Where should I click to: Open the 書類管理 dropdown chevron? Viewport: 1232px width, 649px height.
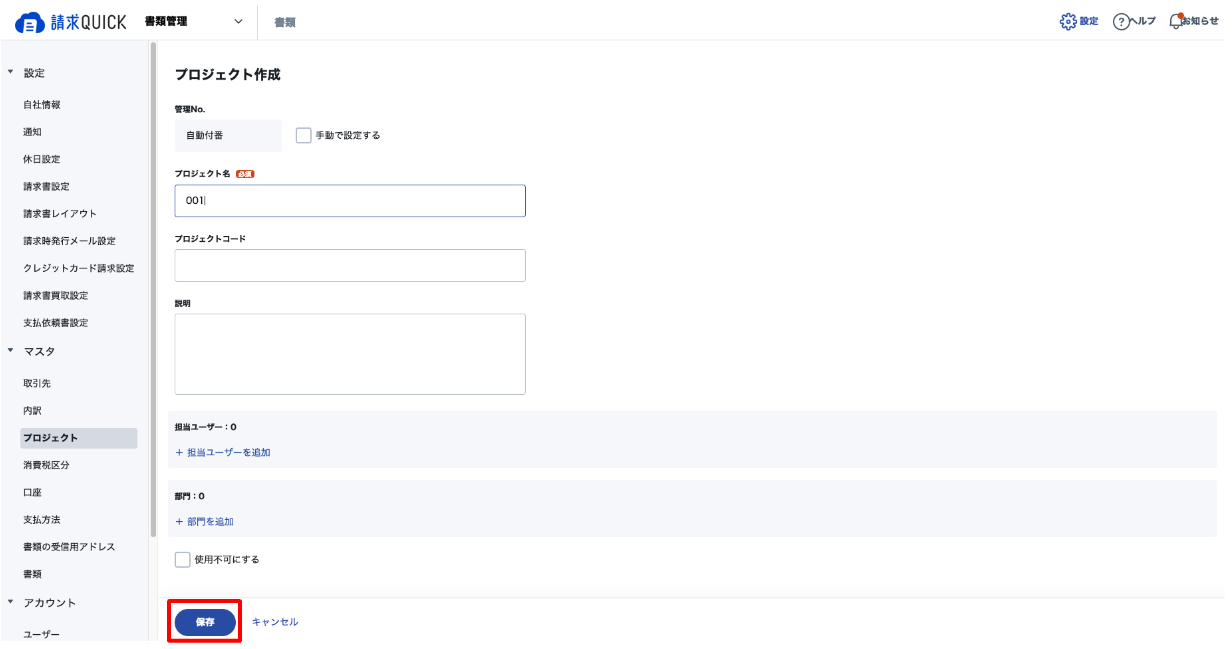point(238,21)
